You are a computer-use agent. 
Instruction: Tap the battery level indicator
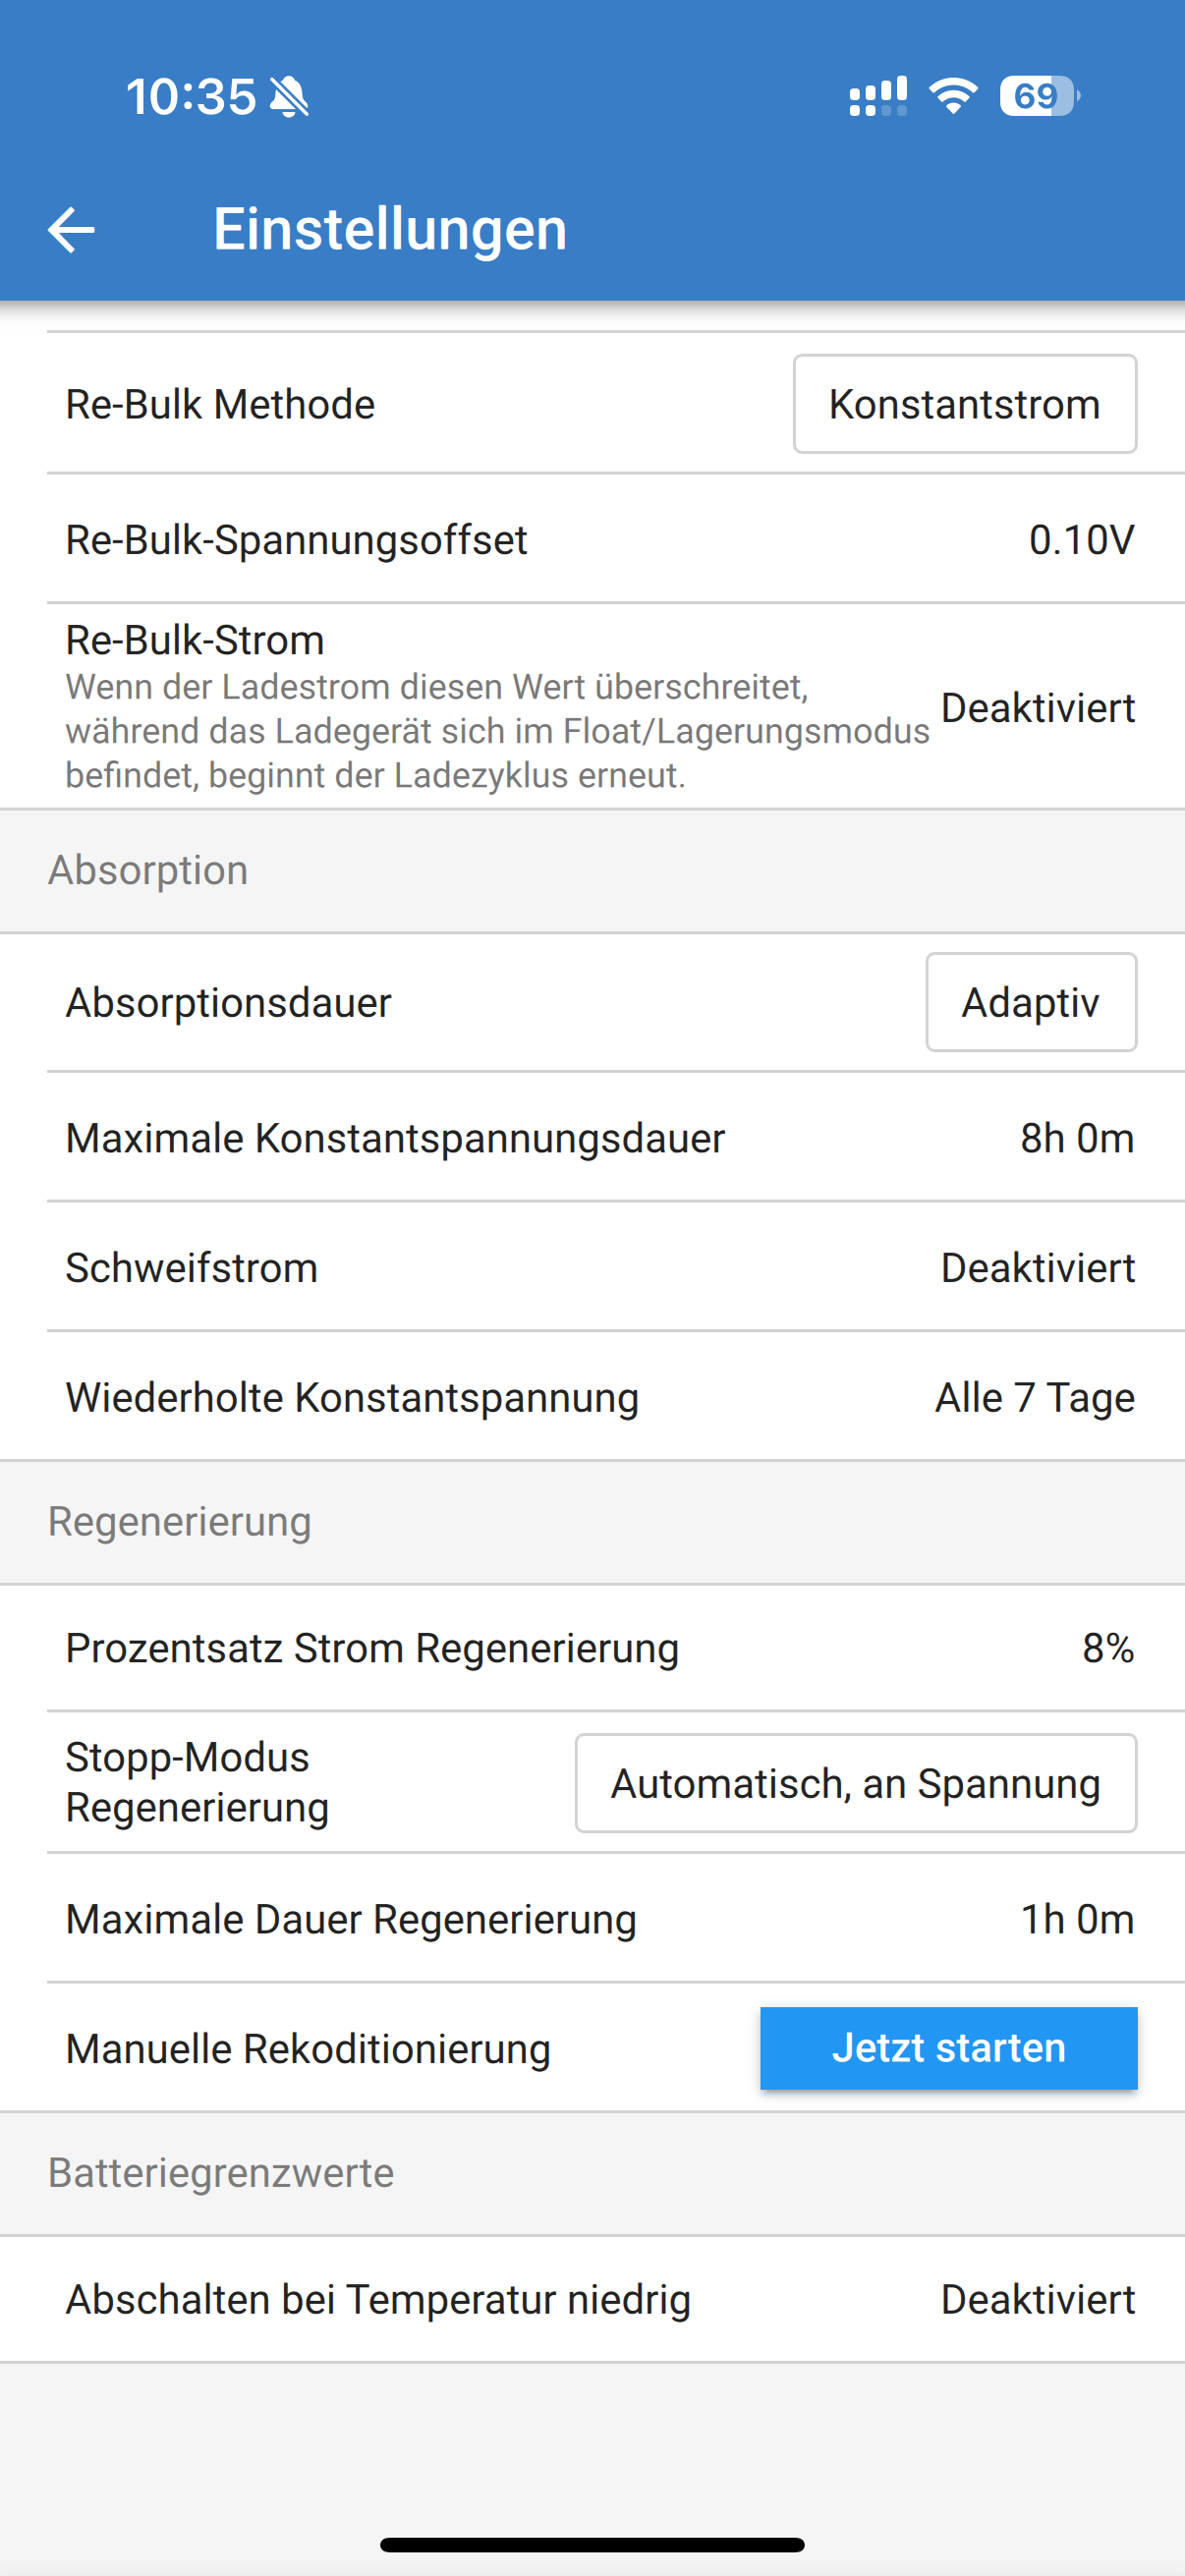(x=1039, y=96)
